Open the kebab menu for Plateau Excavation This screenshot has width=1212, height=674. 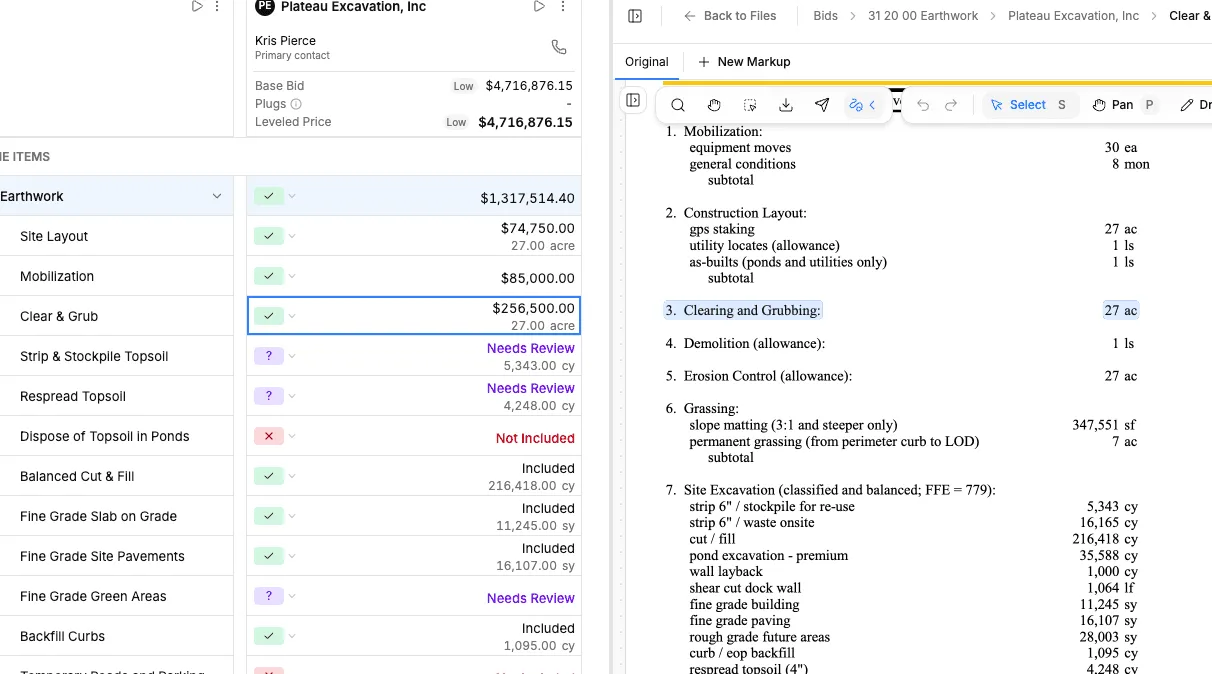click(563, 7)
